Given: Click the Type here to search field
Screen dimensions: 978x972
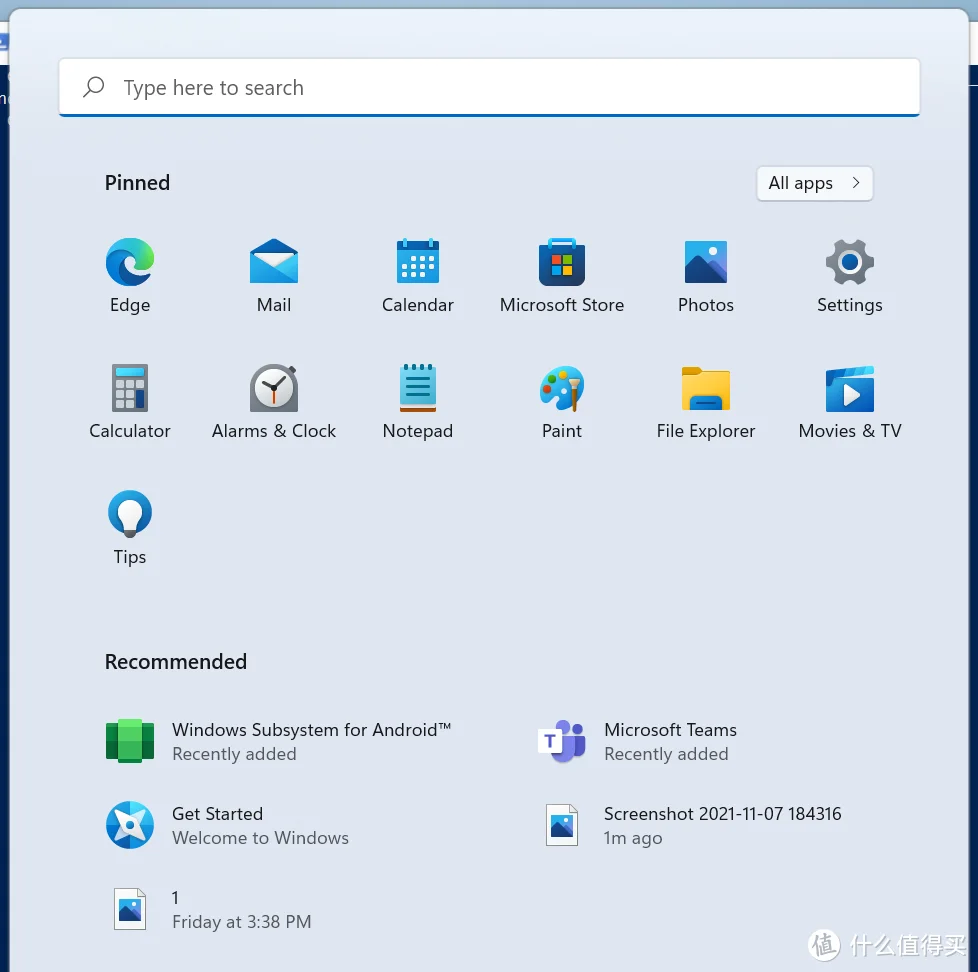Looking at the screenshot, I should 489,87.
